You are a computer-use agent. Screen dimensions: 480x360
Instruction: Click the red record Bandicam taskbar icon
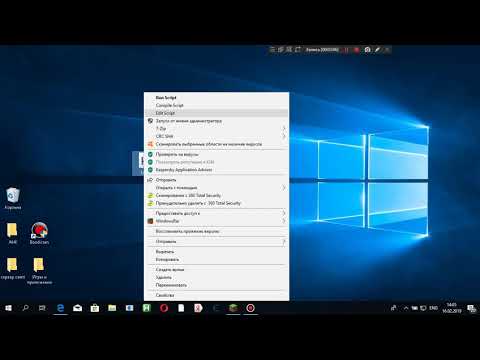(x=250, y=308)
